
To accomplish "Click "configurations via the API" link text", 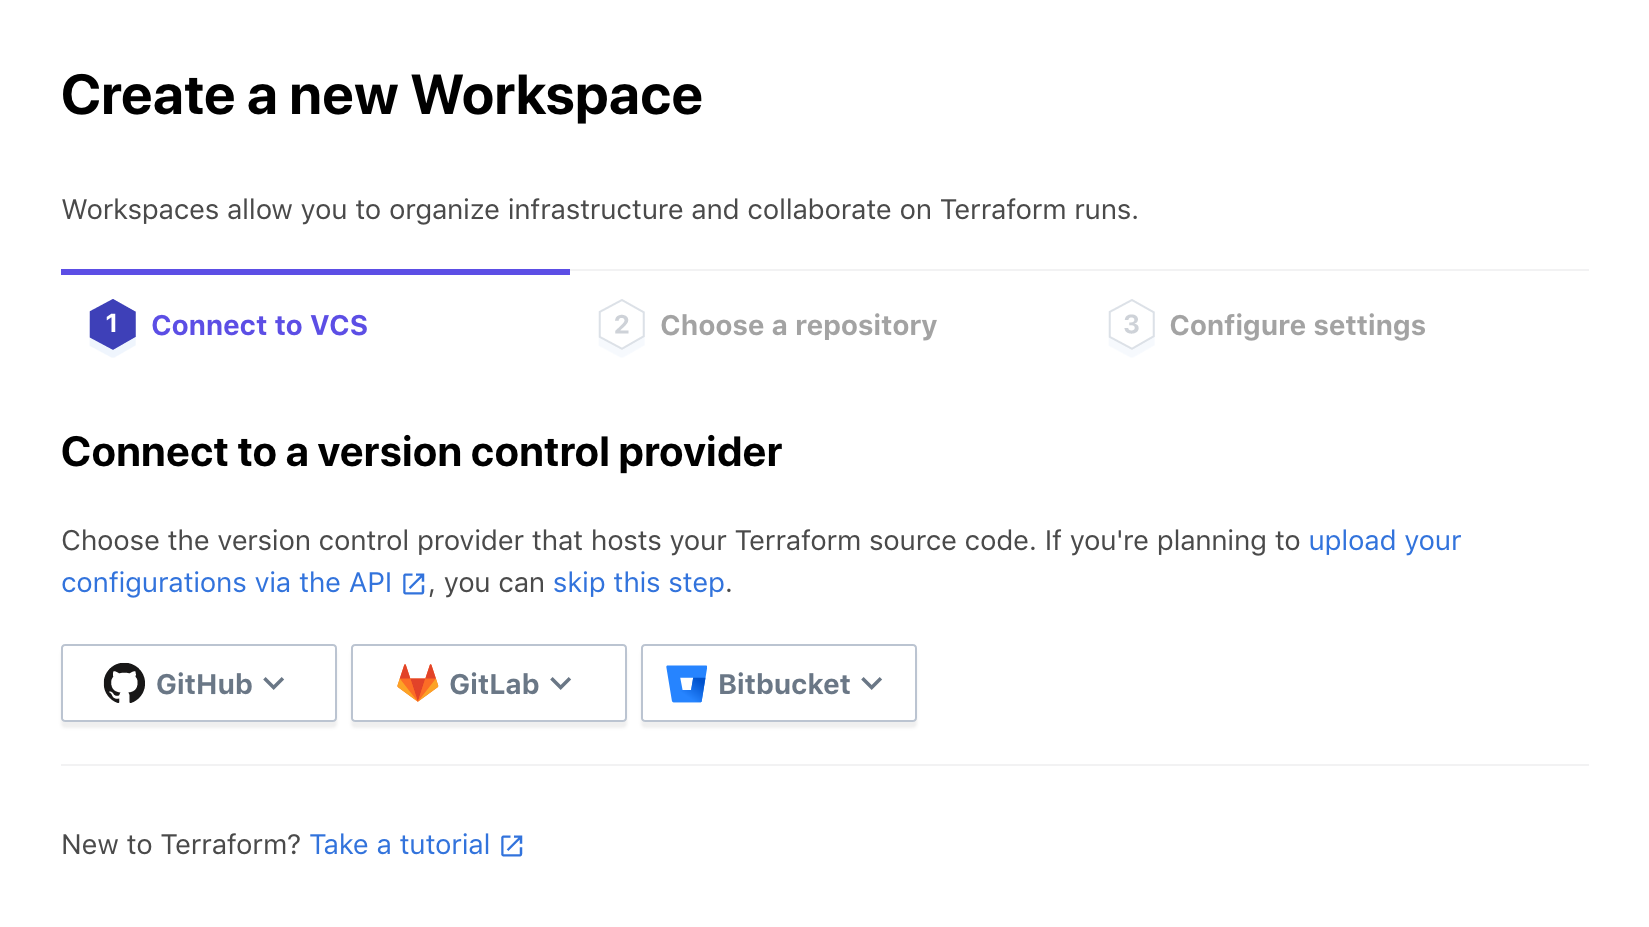I will click(x=226, y=583).
